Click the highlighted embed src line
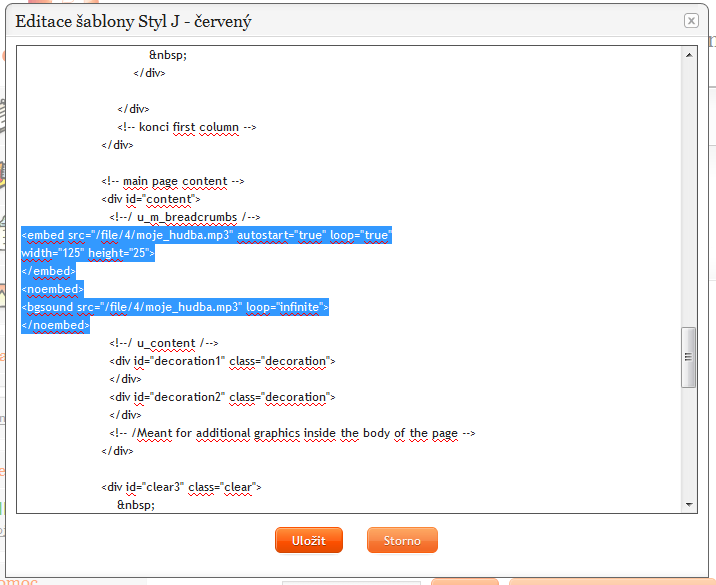This screenshot has height=585, width=716. (206, 235)
